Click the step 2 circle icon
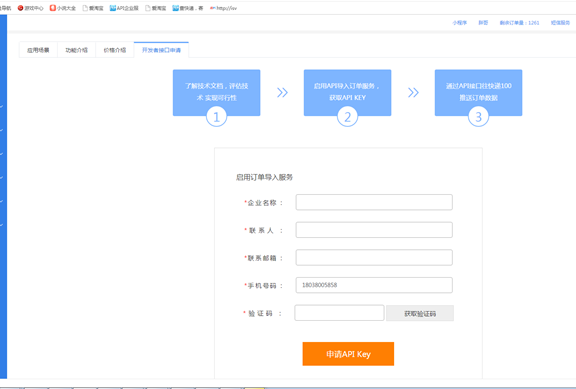The height and width of the screenshot is (389, 576). pyautogui.click(x=347, y=117)
